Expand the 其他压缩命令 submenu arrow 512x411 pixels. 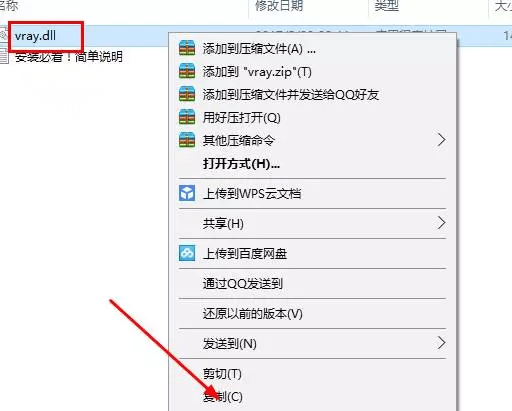tap(441, 140)
